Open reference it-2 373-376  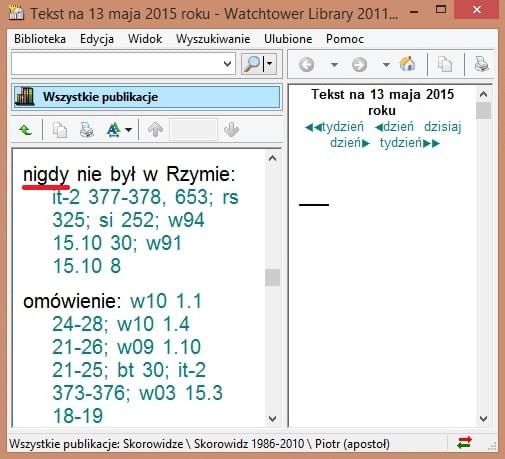[x=129, y=381]
